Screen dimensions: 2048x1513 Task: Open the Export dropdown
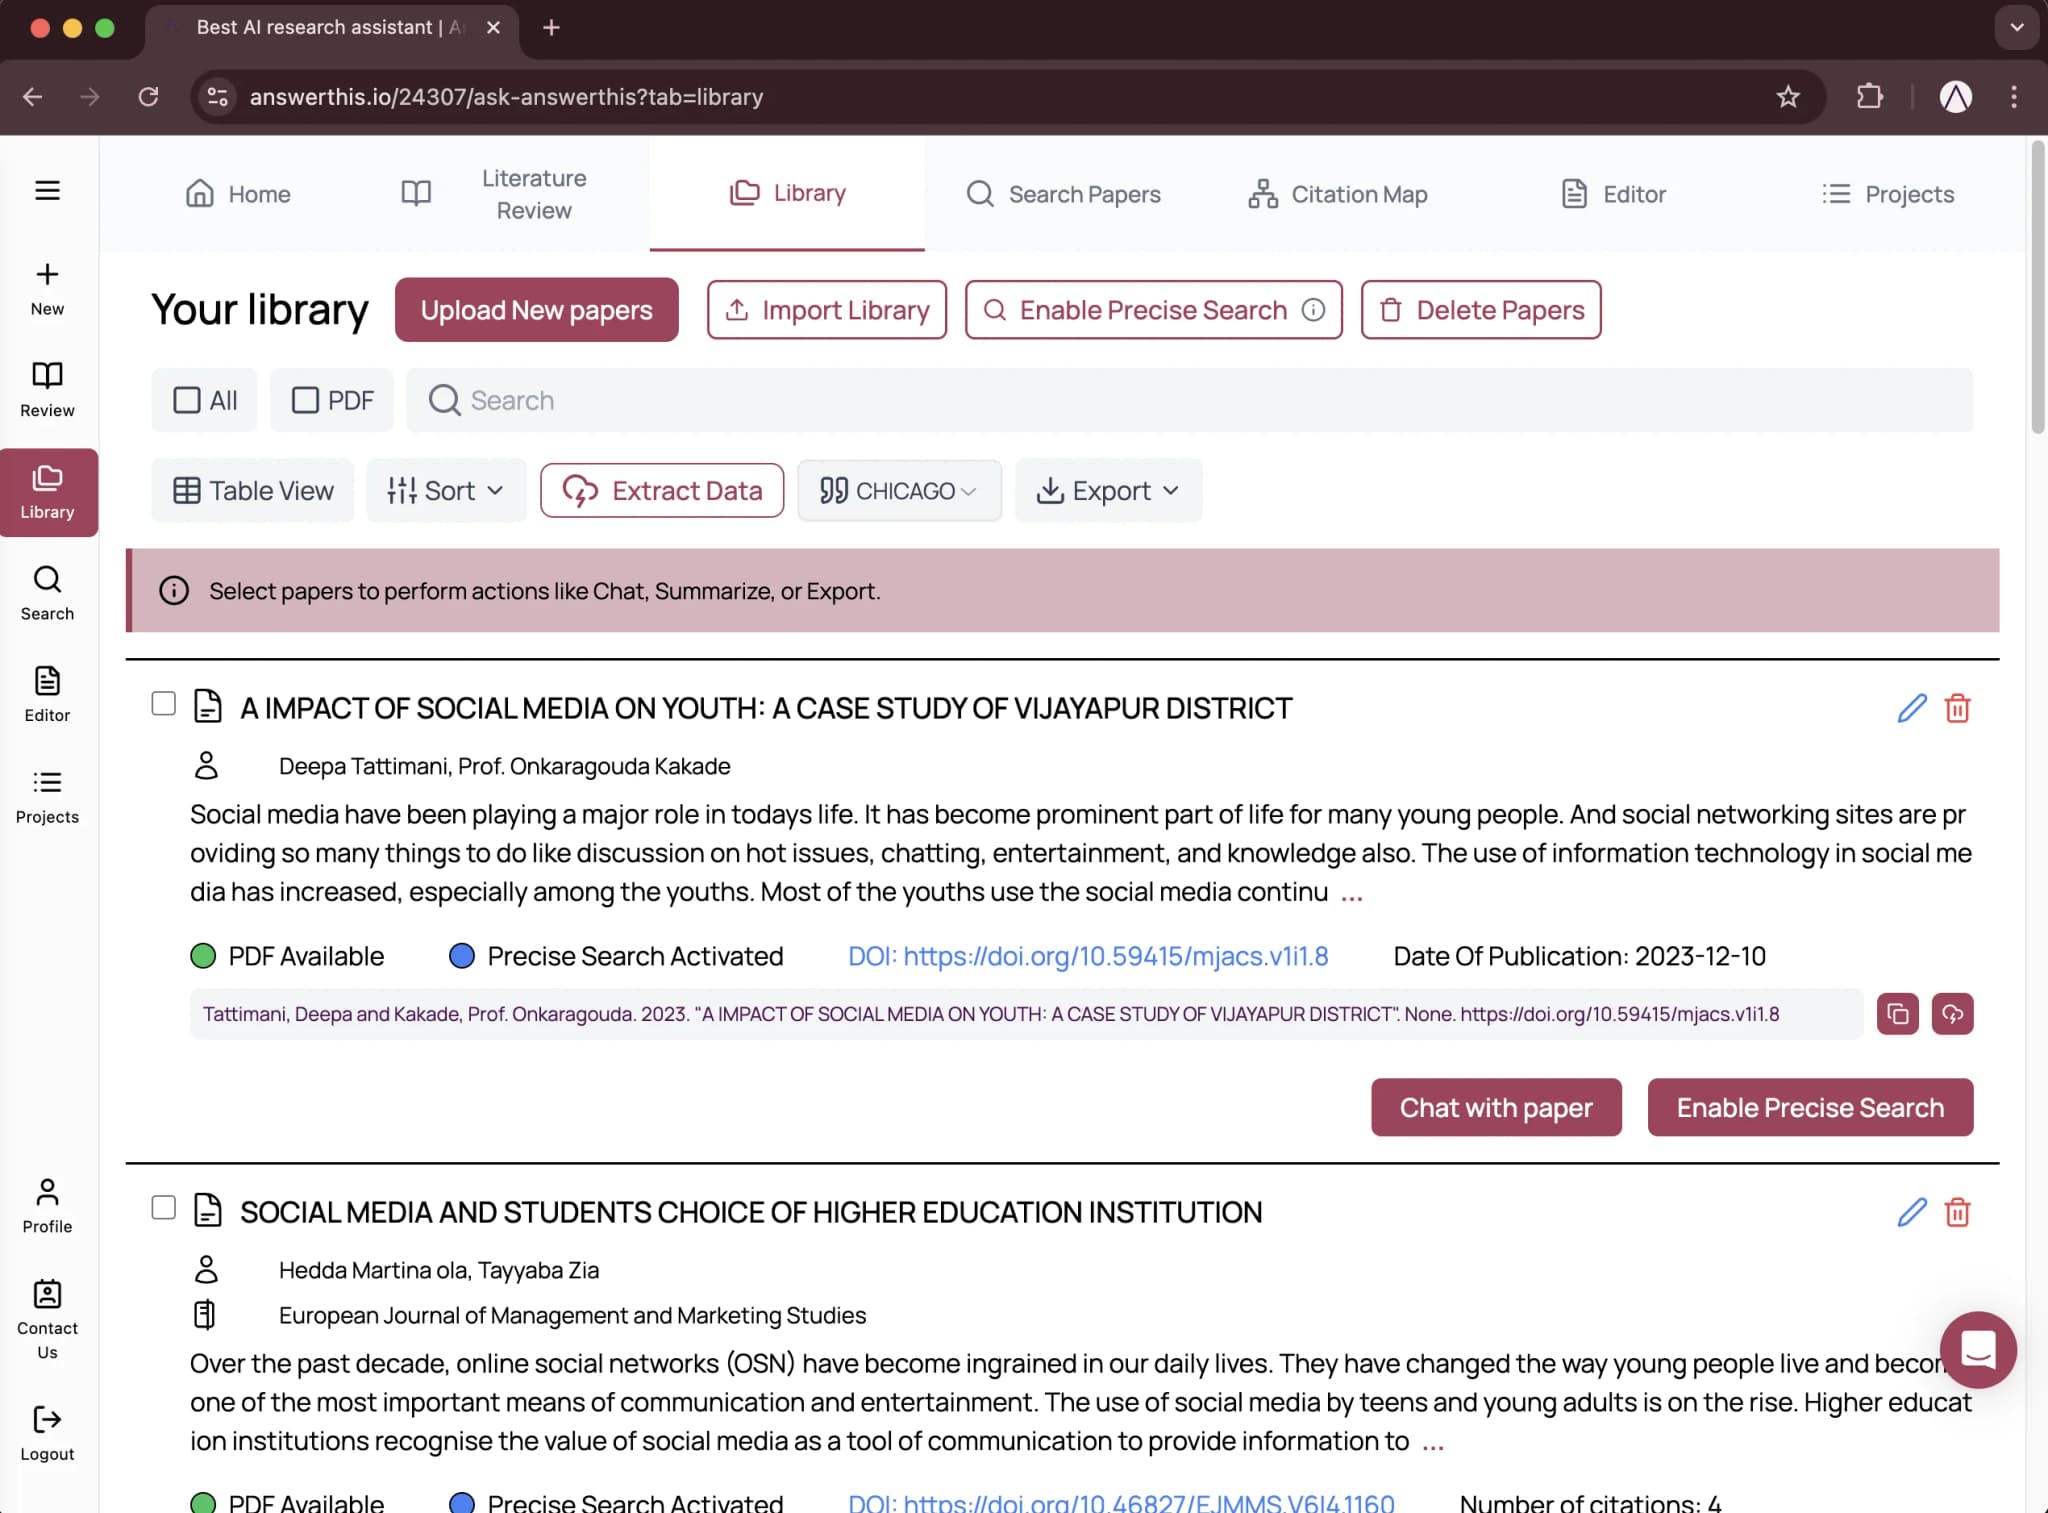click(x=1108, y=491)
